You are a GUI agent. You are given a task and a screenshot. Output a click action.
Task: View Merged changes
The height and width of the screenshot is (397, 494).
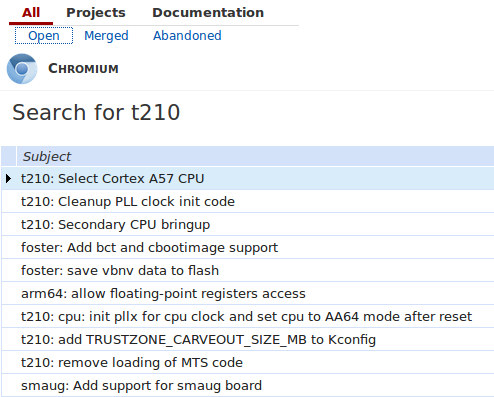106,36
